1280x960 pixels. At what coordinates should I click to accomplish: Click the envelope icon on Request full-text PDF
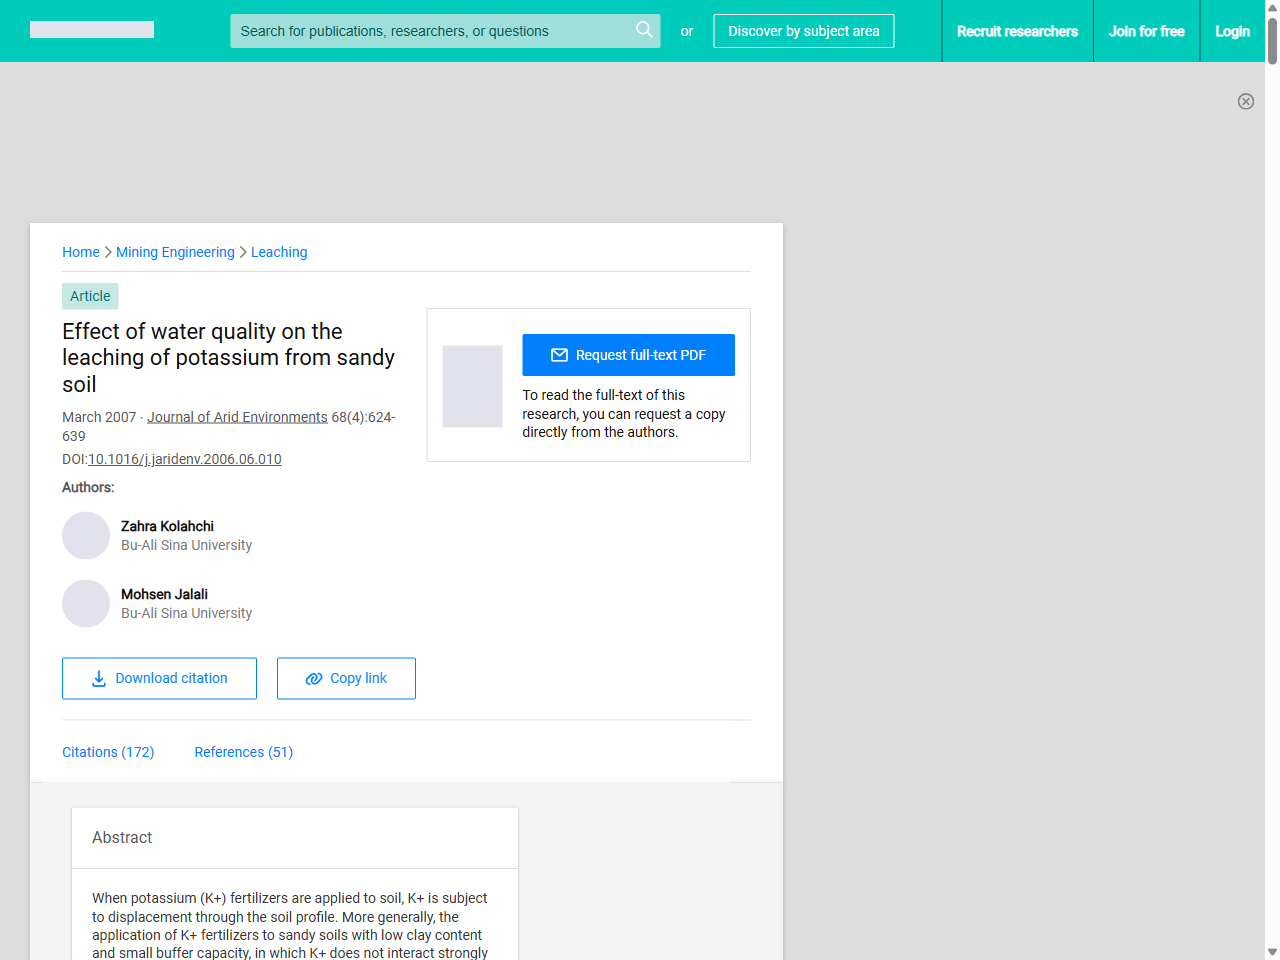point(560,354)
